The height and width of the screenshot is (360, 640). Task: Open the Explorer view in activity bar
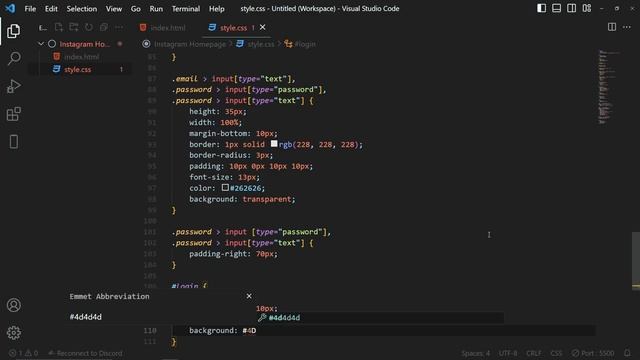(13, 31)
